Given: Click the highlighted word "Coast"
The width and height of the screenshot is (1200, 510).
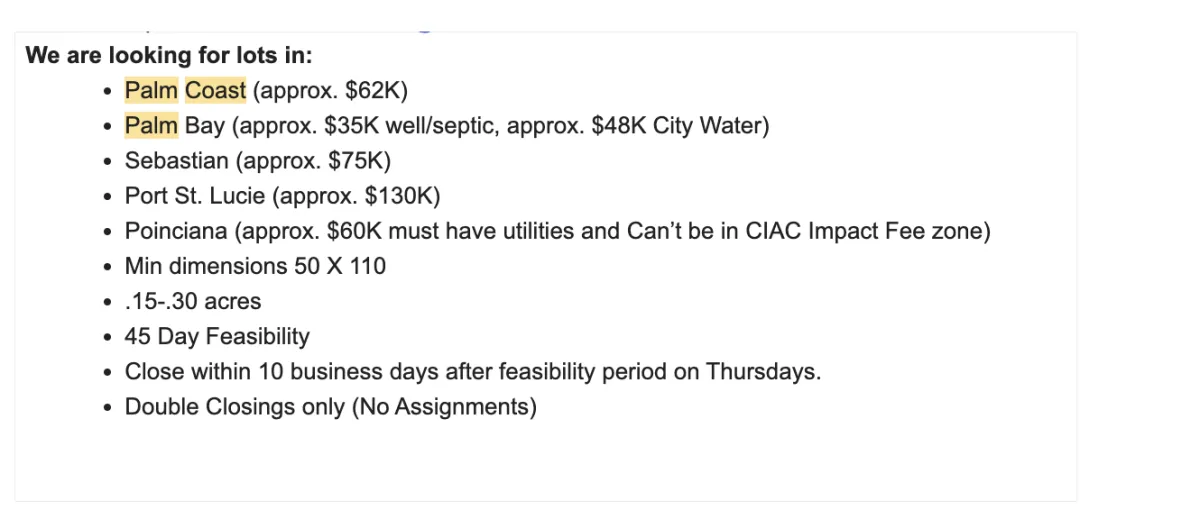Looking at the screenshot, I should coord(215,91).
